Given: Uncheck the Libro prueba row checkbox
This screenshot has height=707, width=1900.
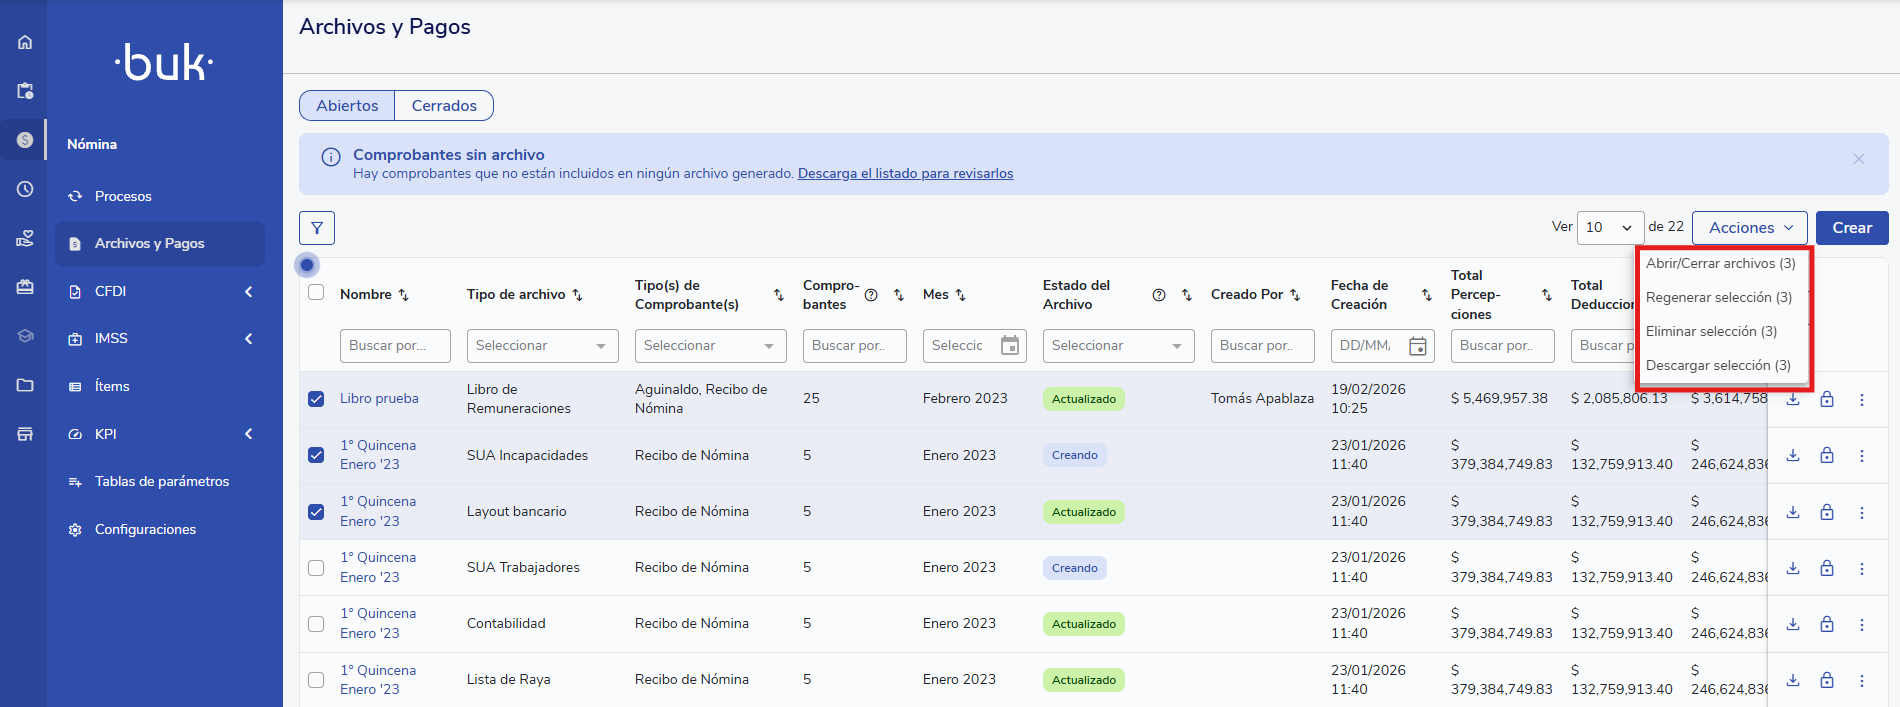Looking at the screenshot, I should (316, 399).
